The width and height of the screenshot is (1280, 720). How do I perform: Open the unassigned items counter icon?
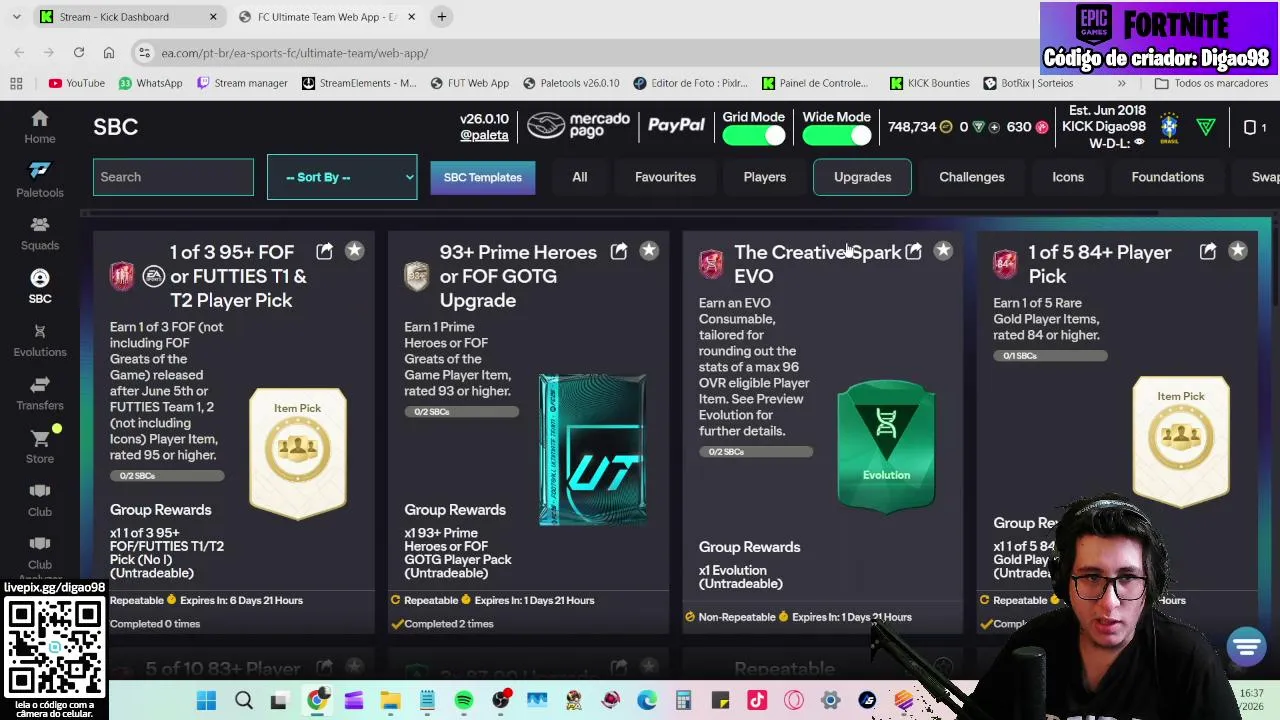1255,127
